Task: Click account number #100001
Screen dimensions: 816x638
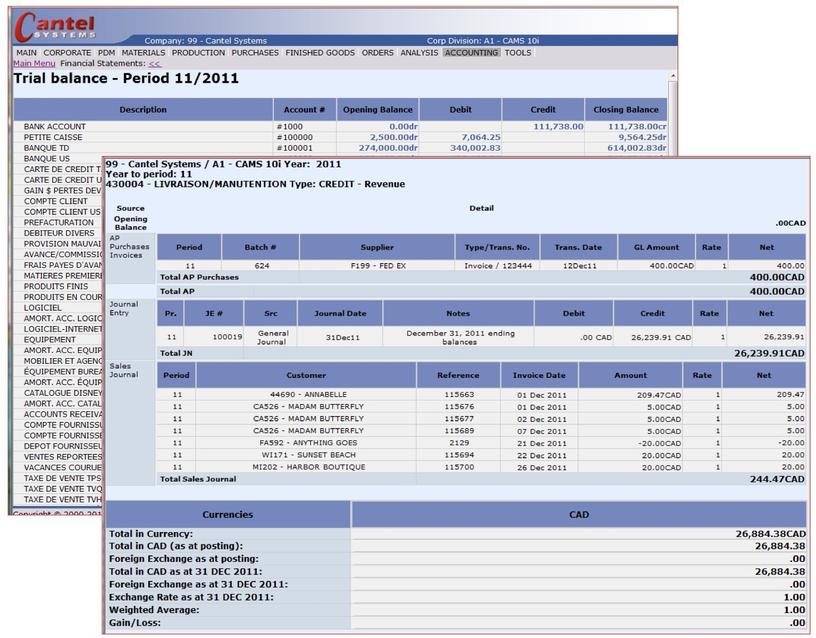Action: (295, 148)
